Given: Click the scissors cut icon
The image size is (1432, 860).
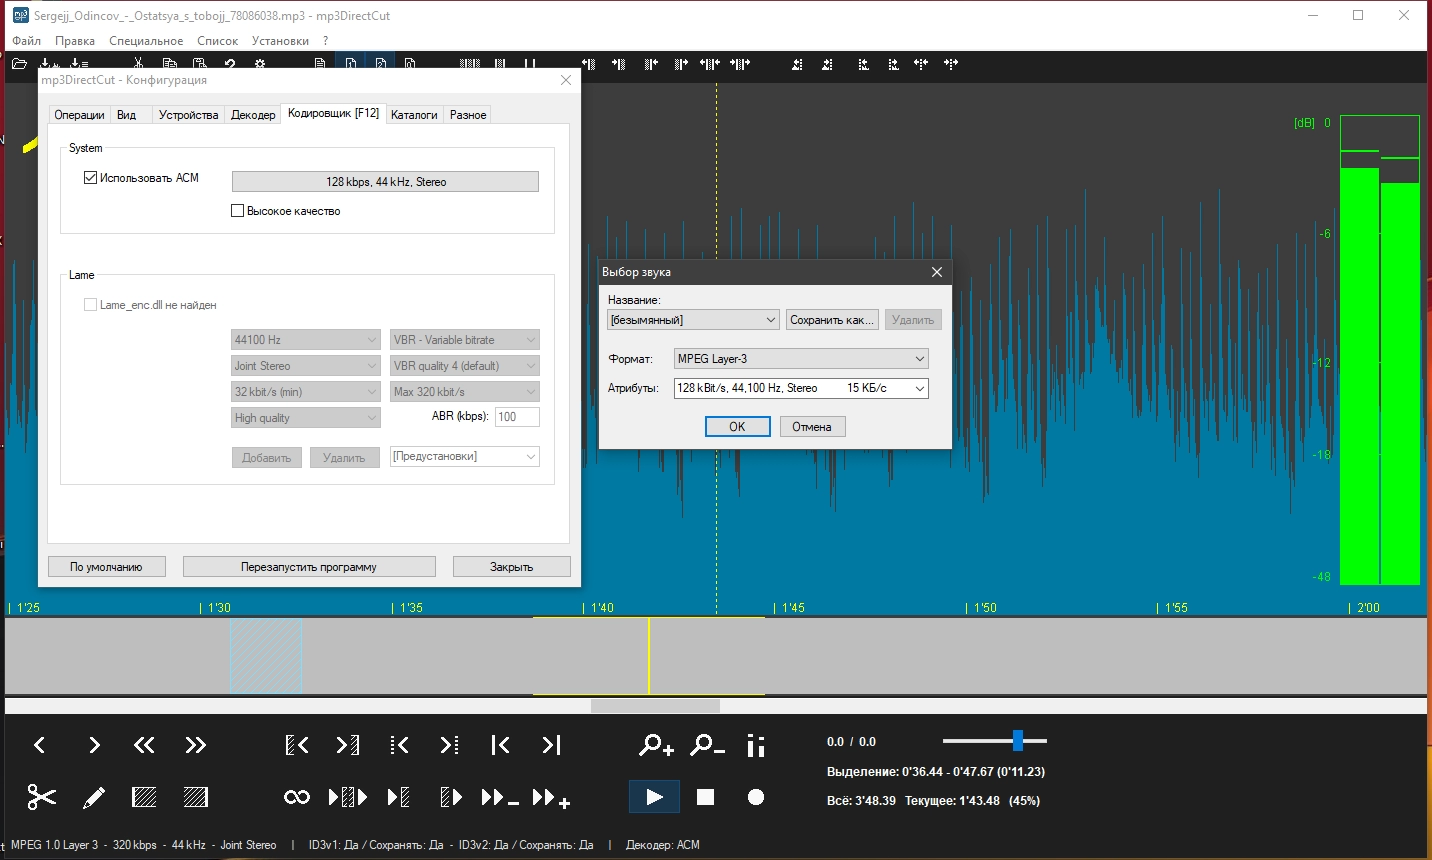Looking at the screenshot, I should (x=41, y=797).
